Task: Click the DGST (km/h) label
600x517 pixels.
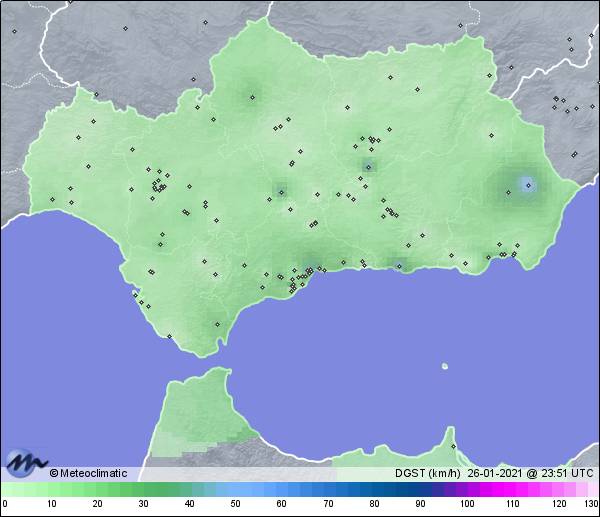Action: point(427,473)
